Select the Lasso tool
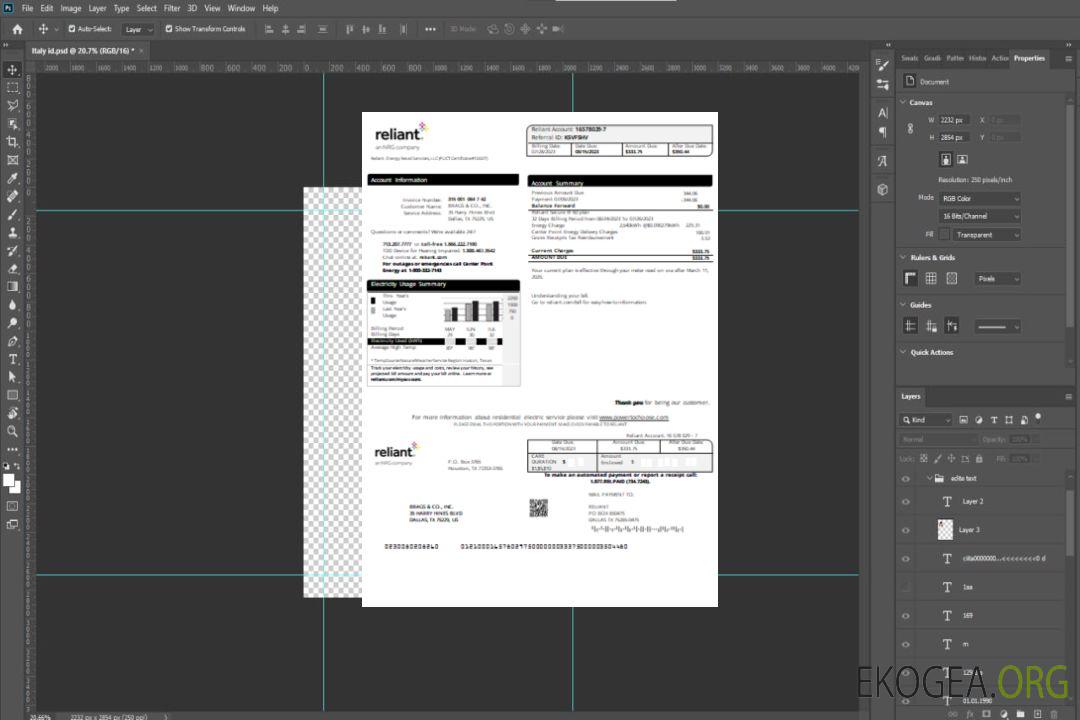The image size is (1080, 720). pyautogui.click(x=13, y=105)
